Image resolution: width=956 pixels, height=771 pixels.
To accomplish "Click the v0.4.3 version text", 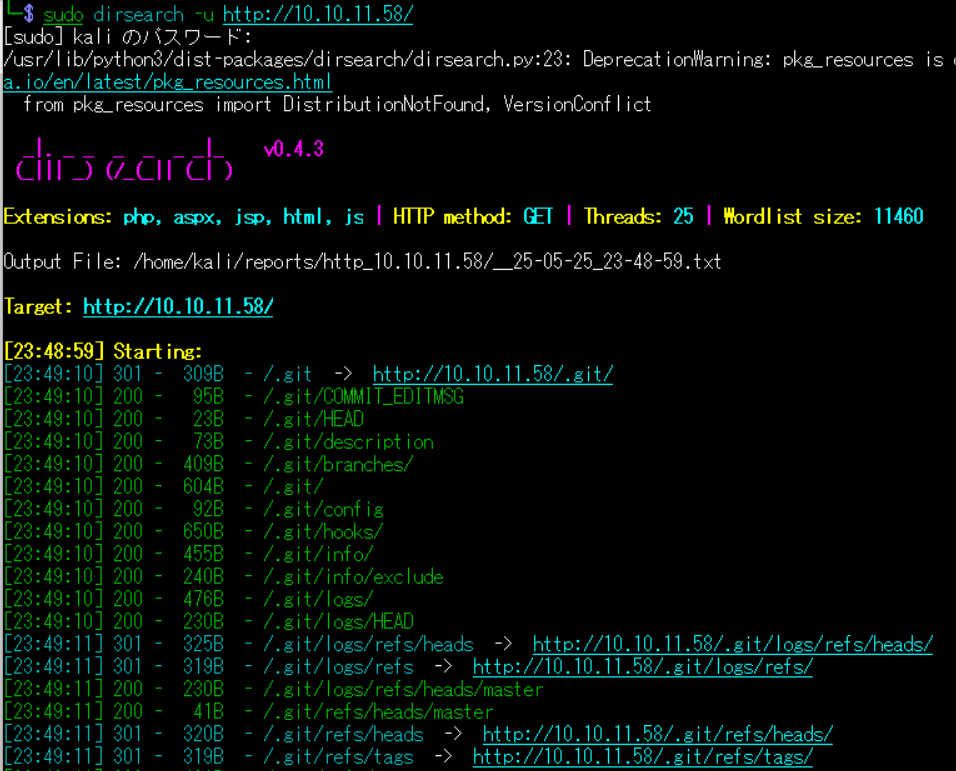I will 293,149.
